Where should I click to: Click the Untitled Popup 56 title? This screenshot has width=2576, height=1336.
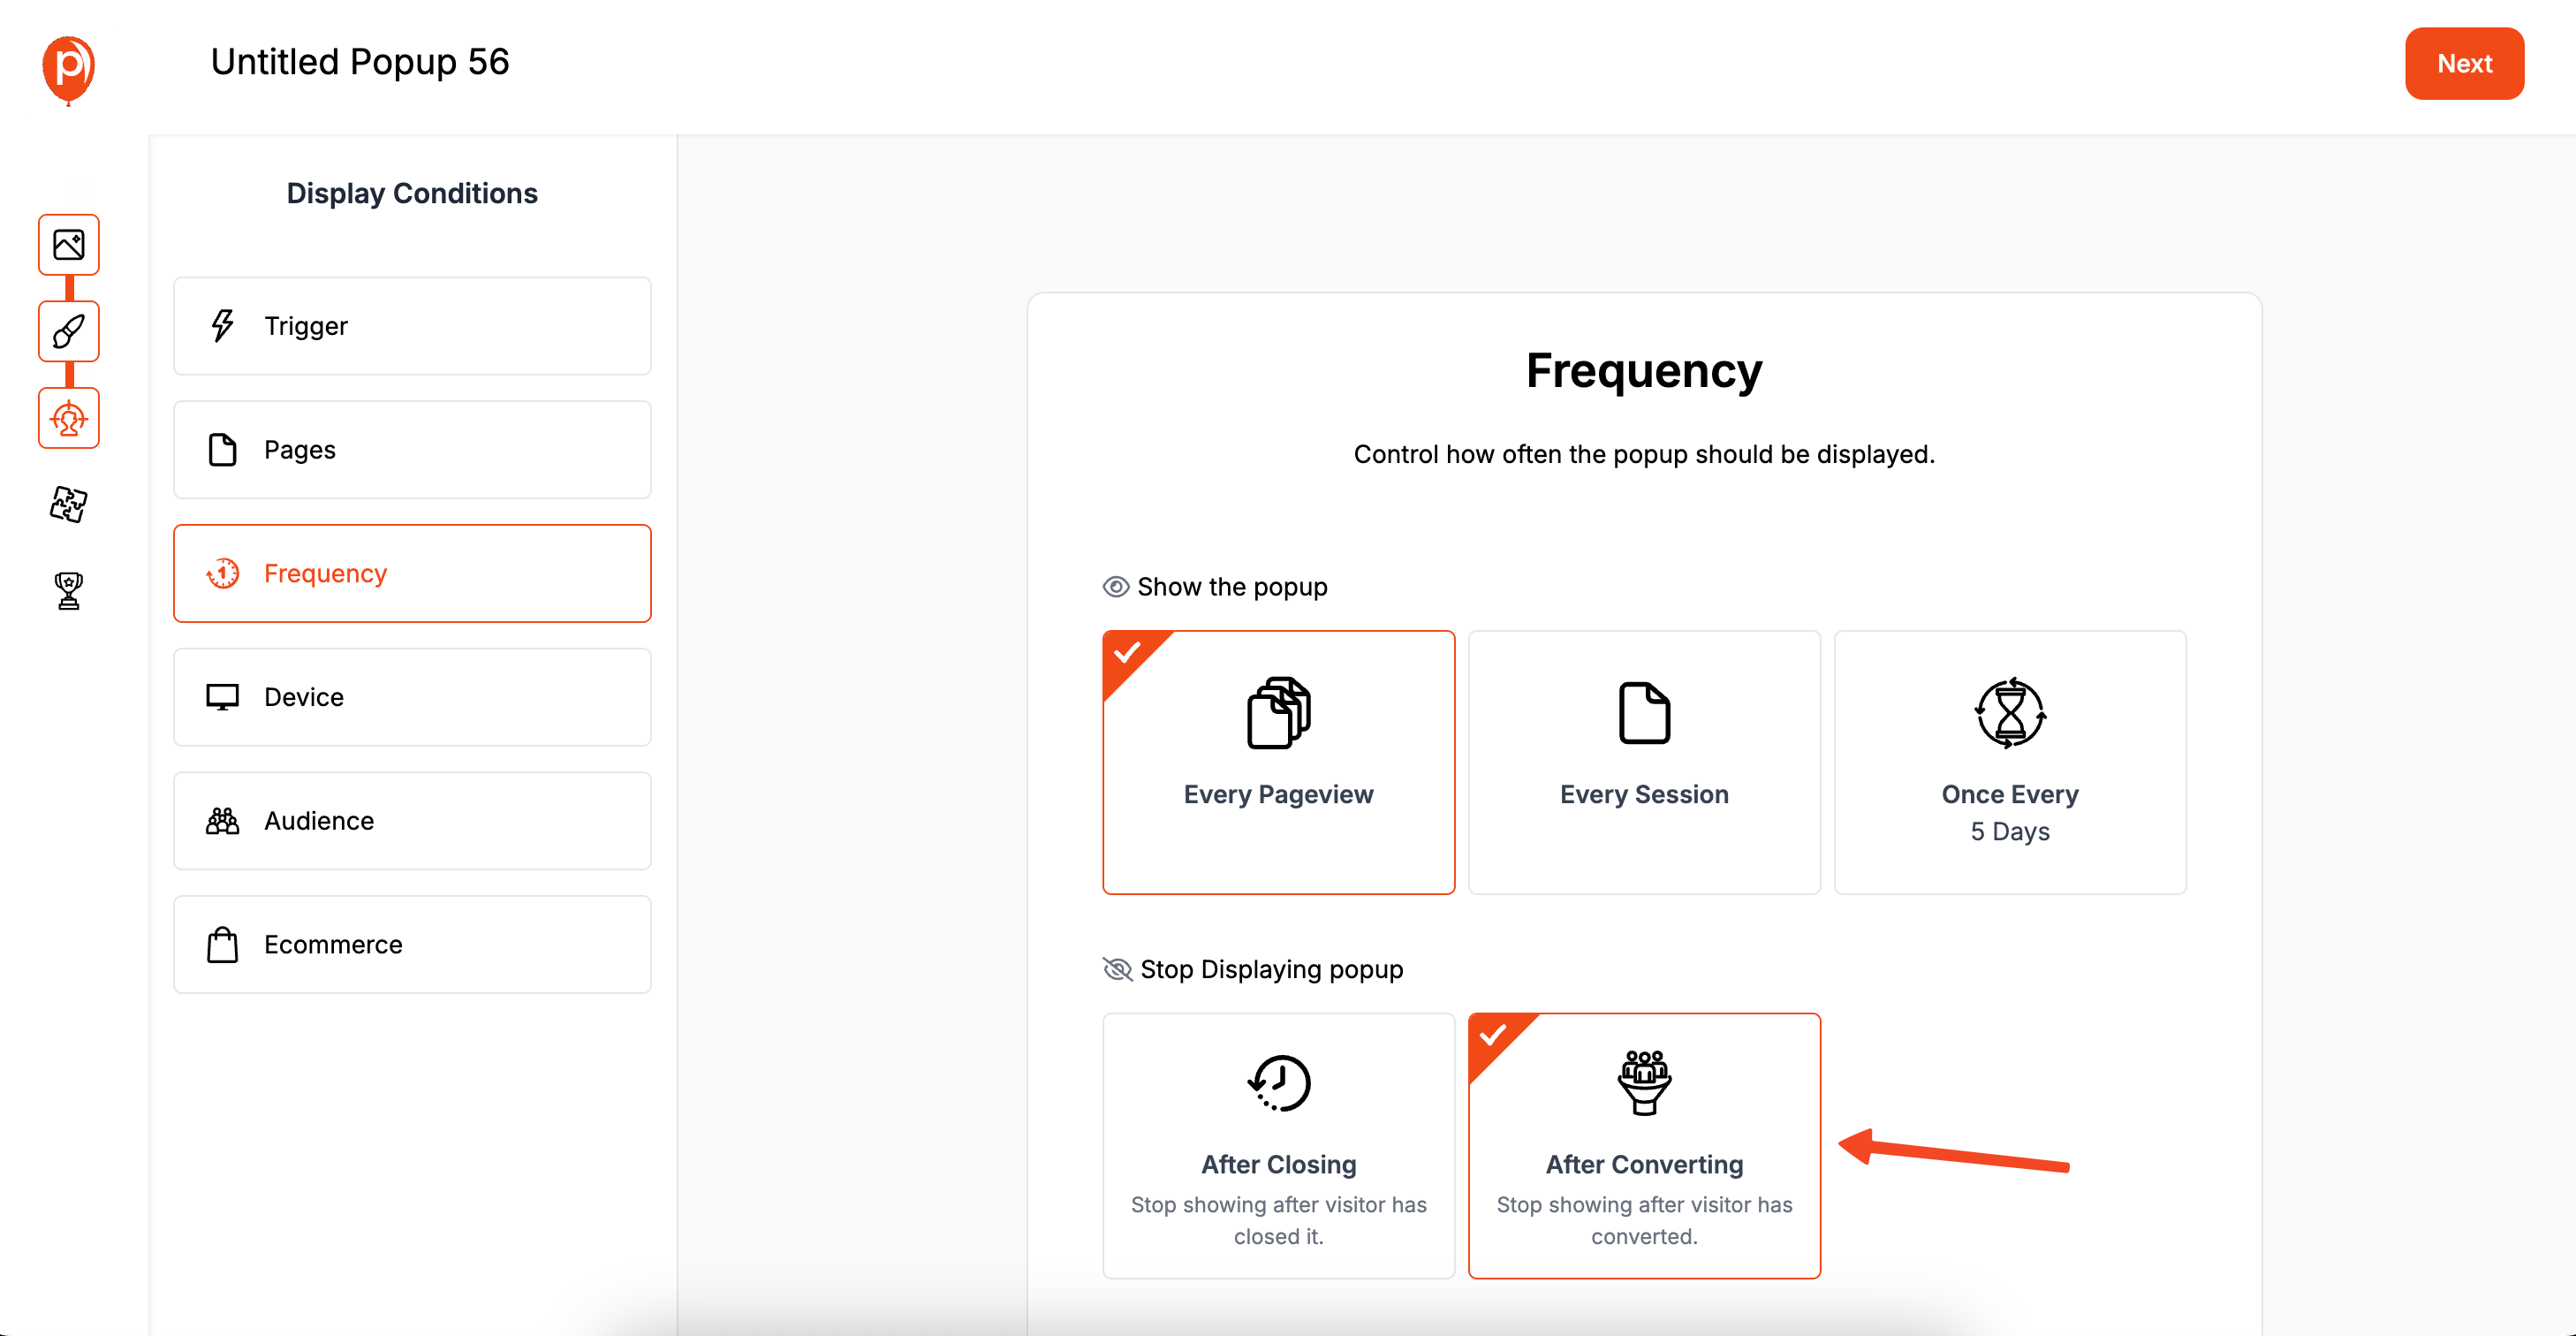coord(360,62)
